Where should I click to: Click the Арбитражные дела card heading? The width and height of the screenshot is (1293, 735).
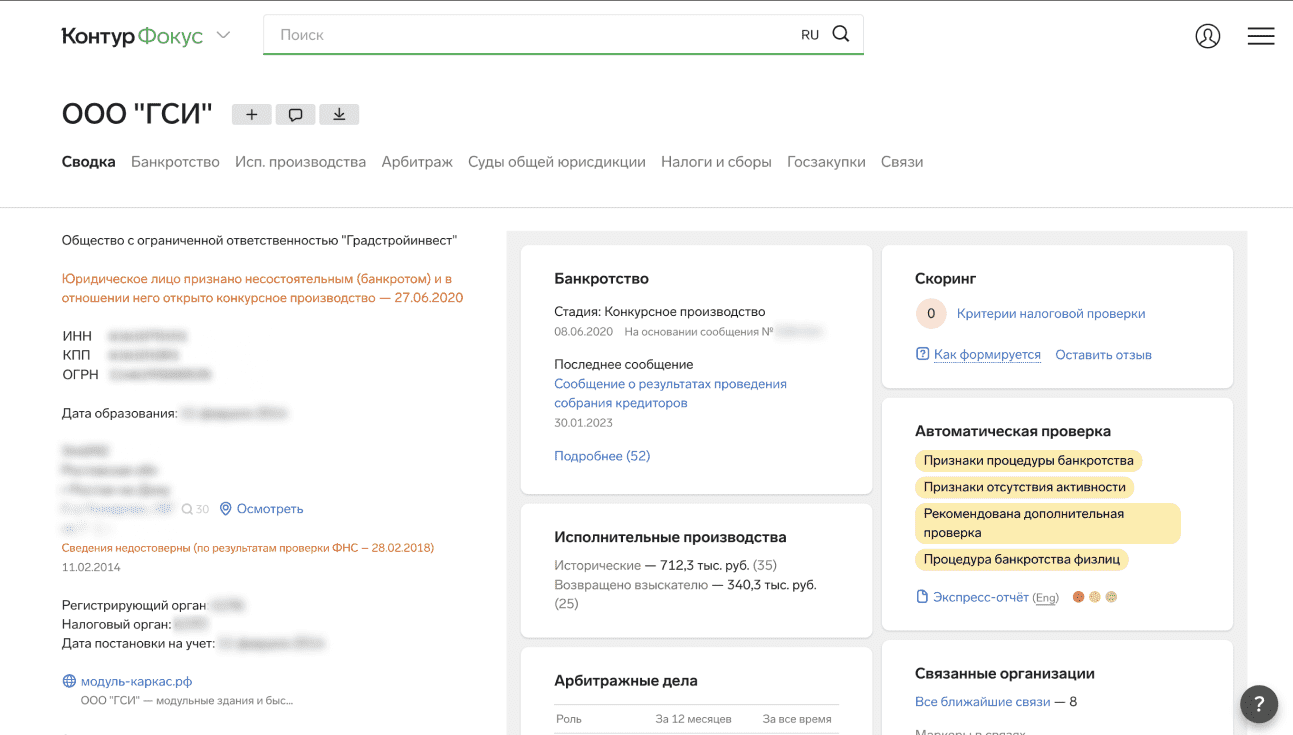click(x=626, y=680)
